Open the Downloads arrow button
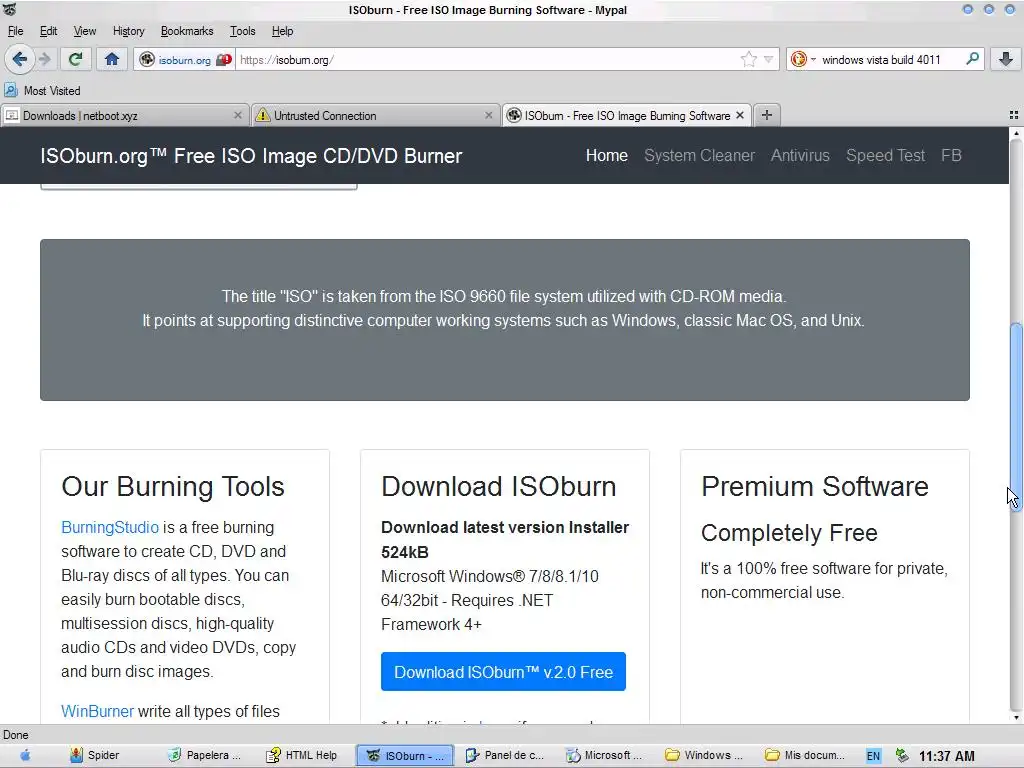This screenshot has width=1024, height=768. pyautogui.click(x=1006, y=59)
